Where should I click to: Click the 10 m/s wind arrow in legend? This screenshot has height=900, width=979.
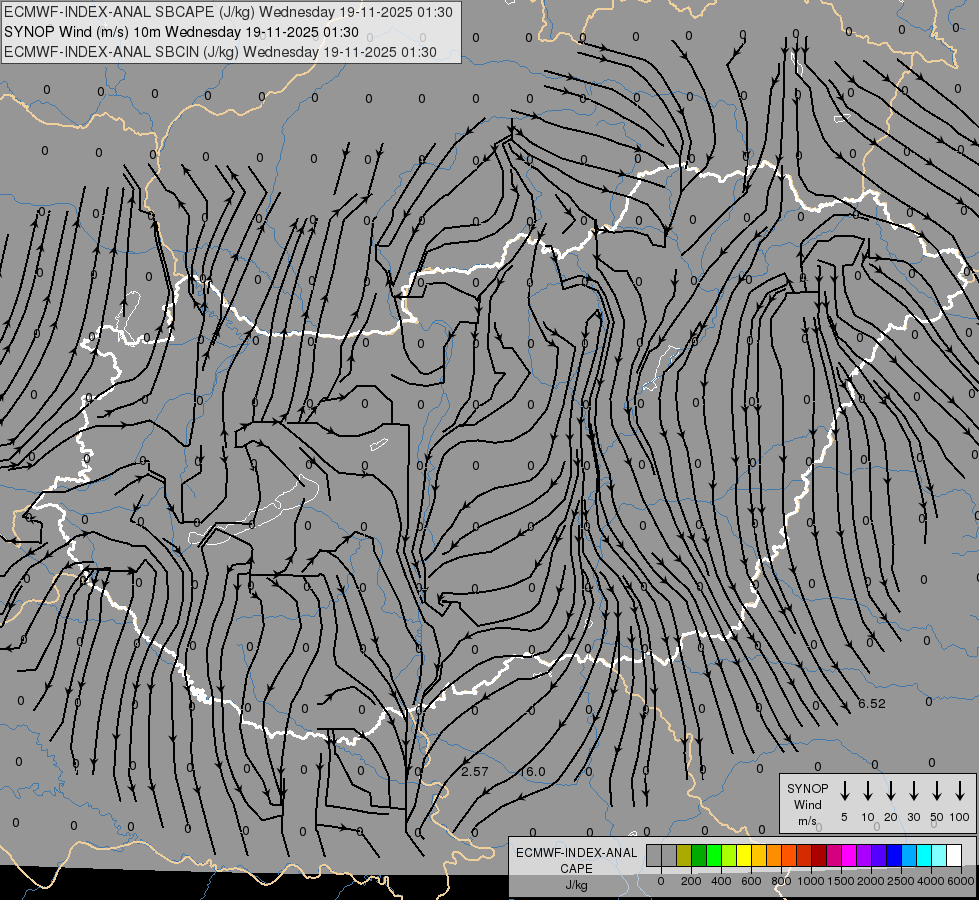click(x=868, y=791)
